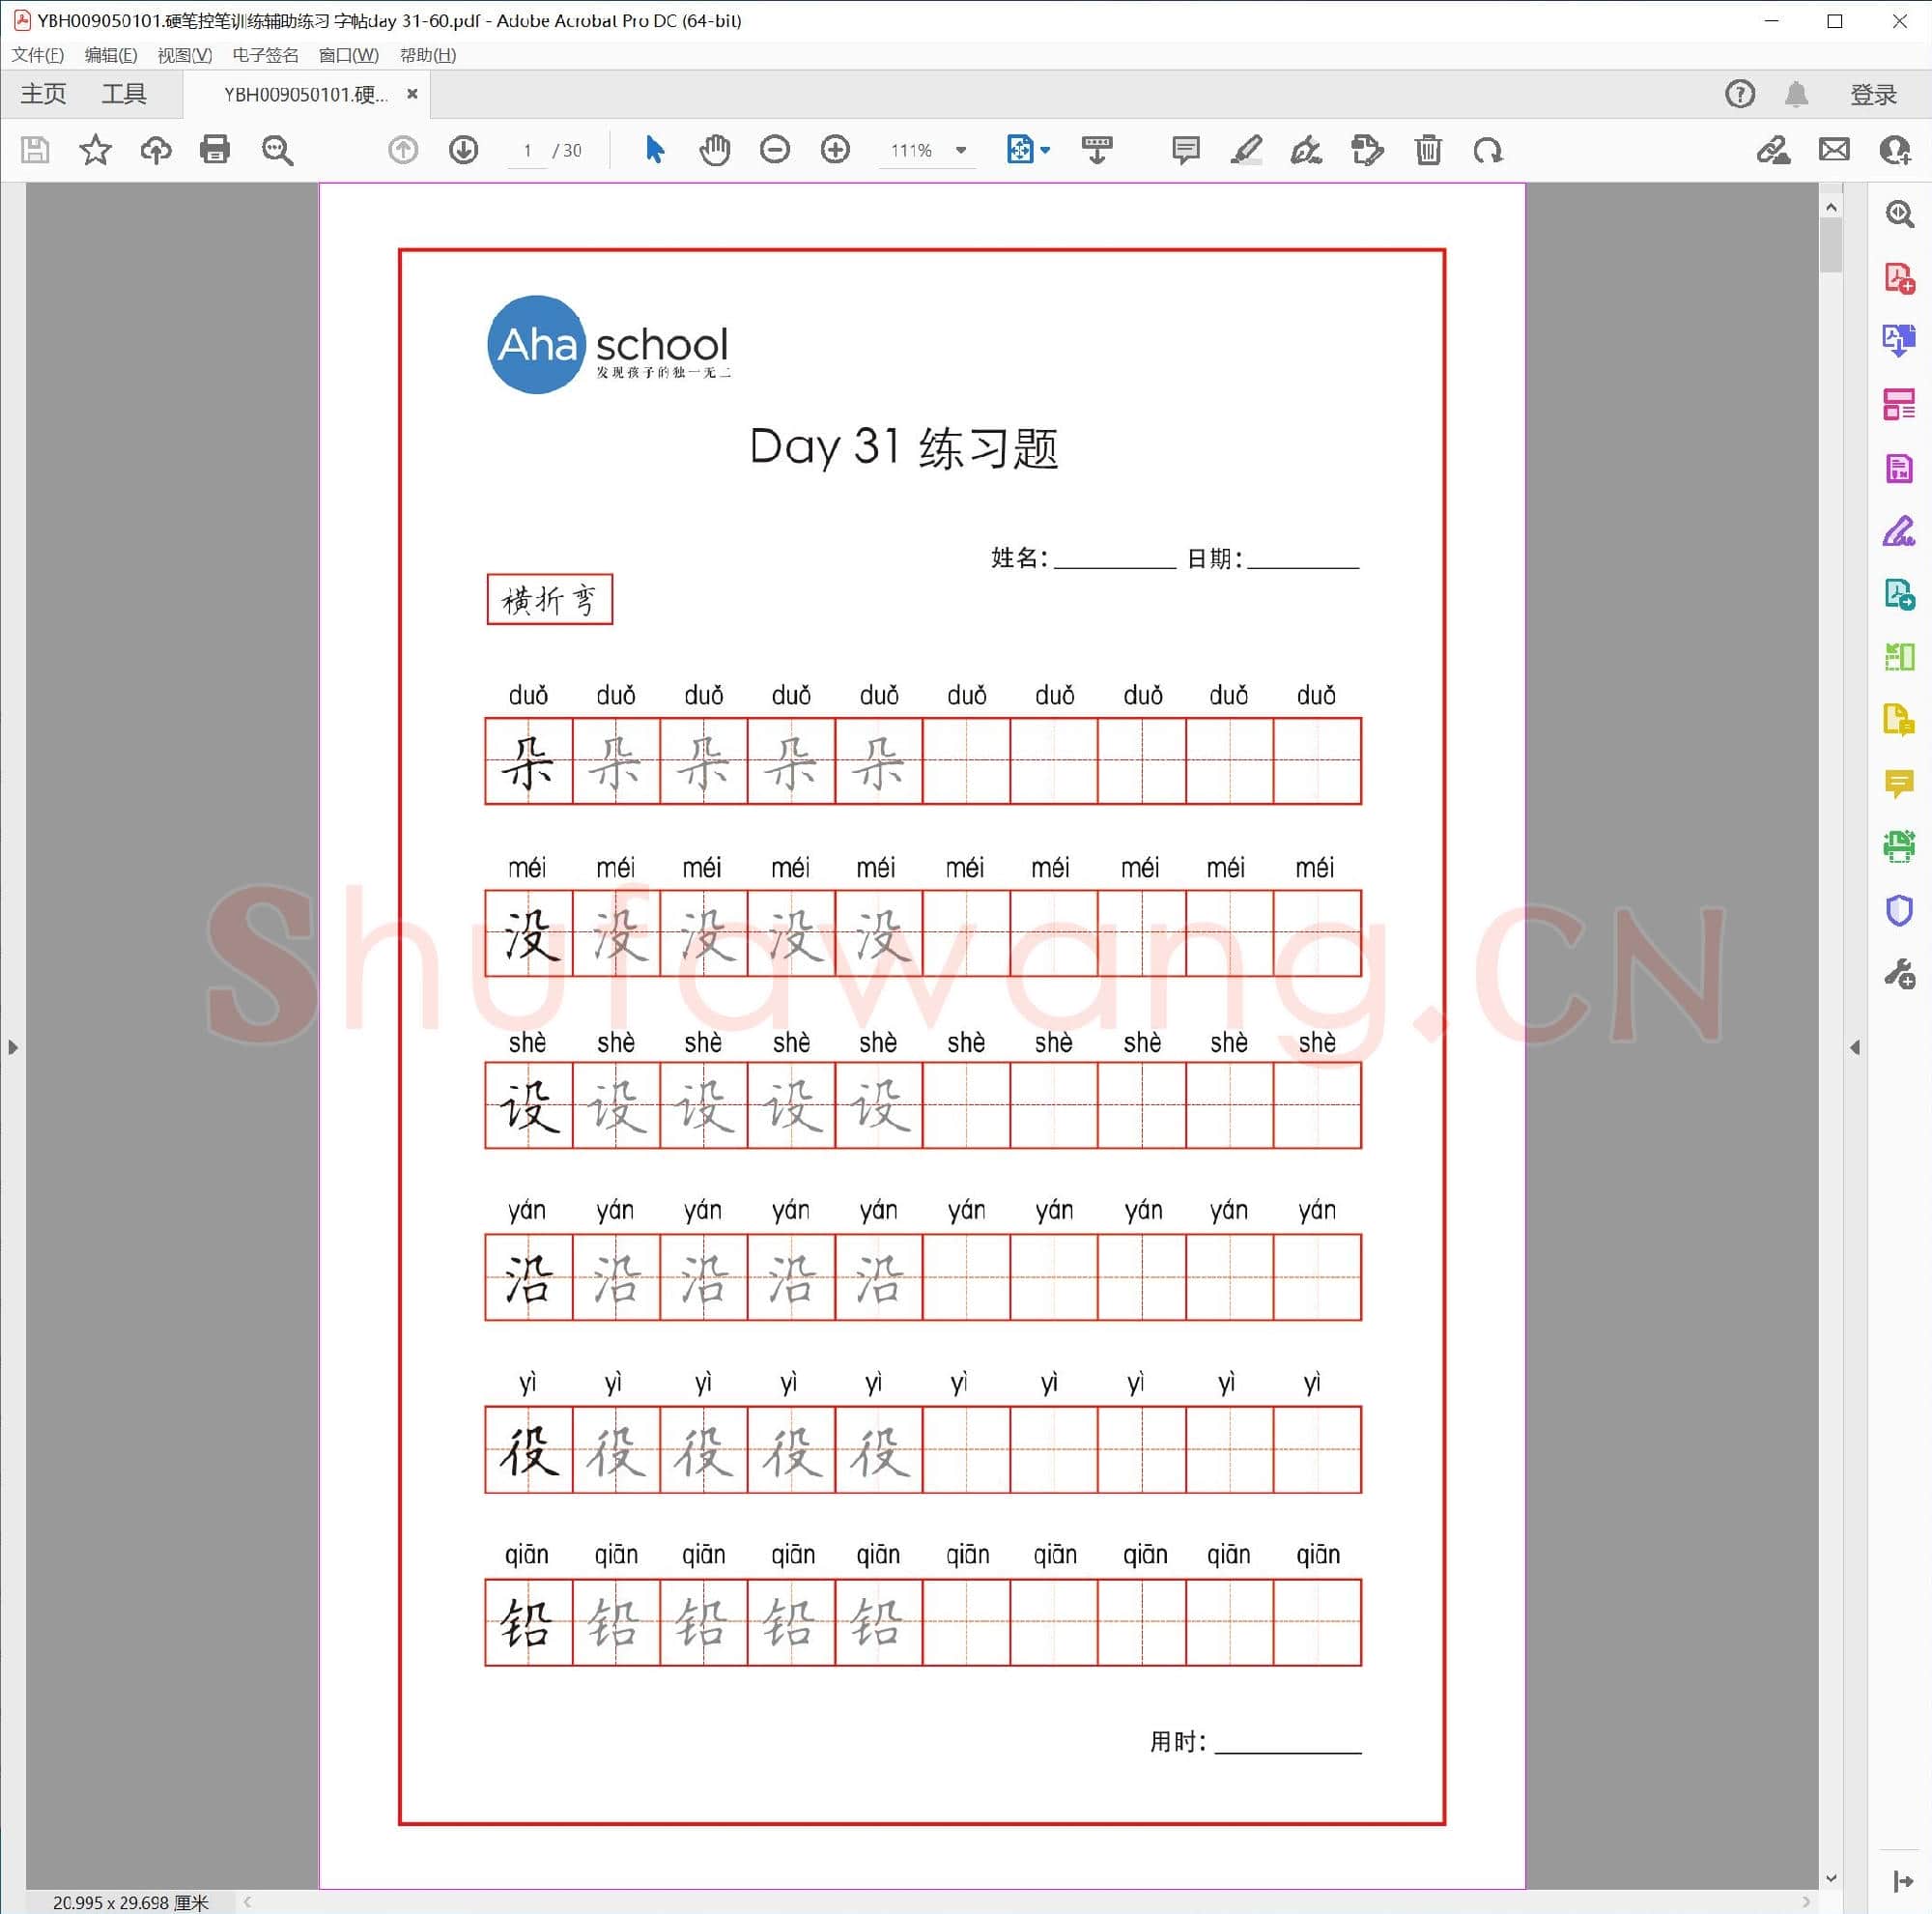1932x1914 pixels.
Task: Open Acrobat help via question mark button
Action: (1740, 93)
